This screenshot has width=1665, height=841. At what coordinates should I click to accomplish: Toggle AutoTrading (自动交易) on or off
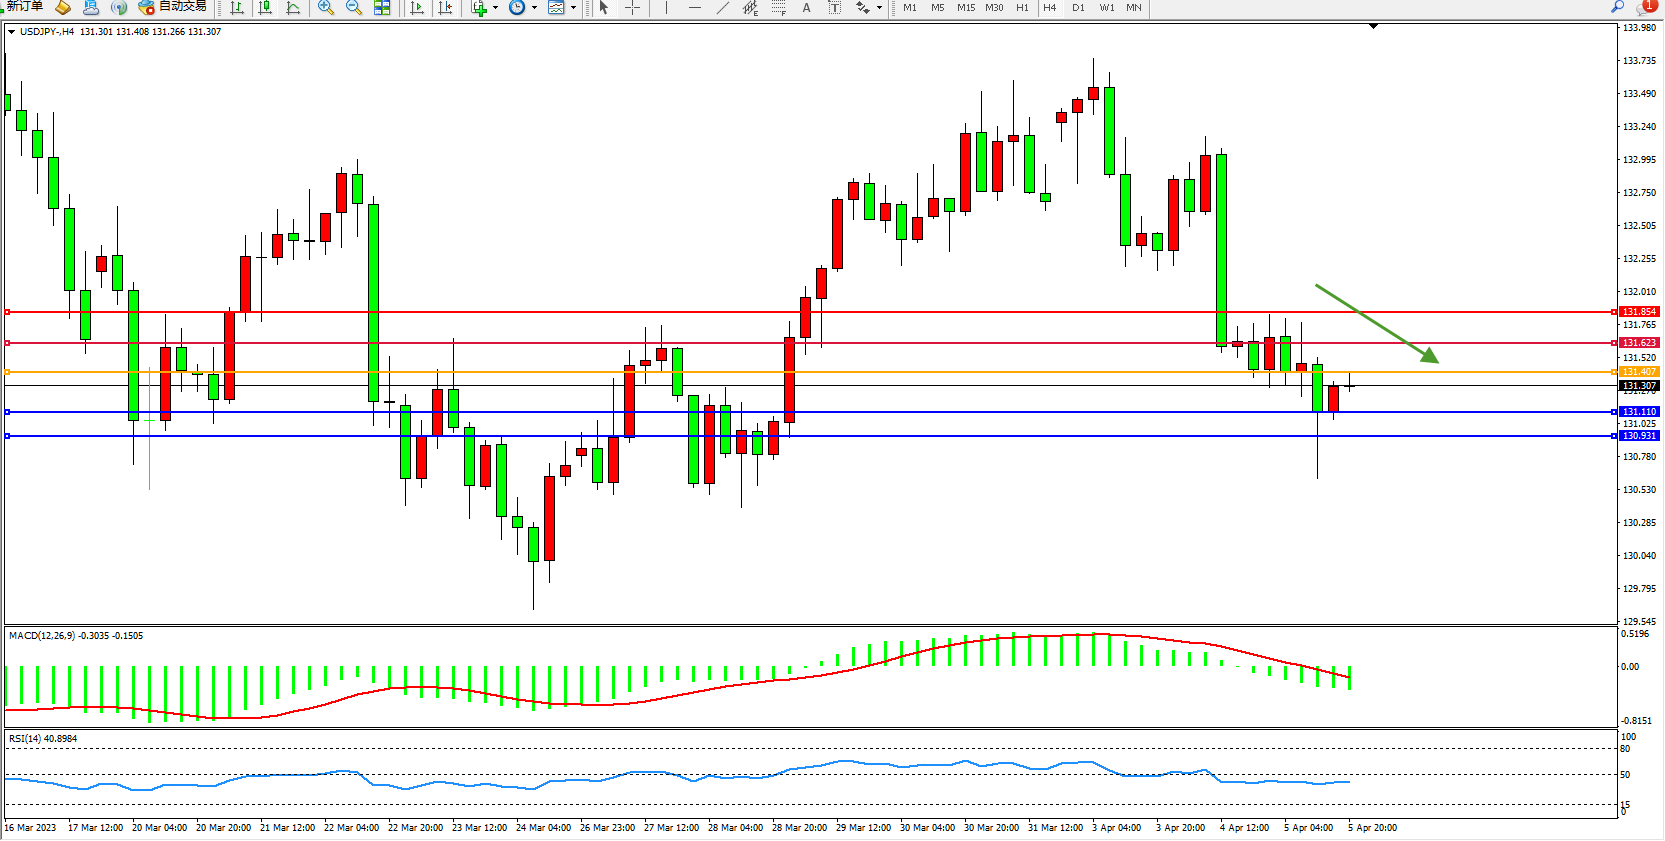[x=172, y=7]
